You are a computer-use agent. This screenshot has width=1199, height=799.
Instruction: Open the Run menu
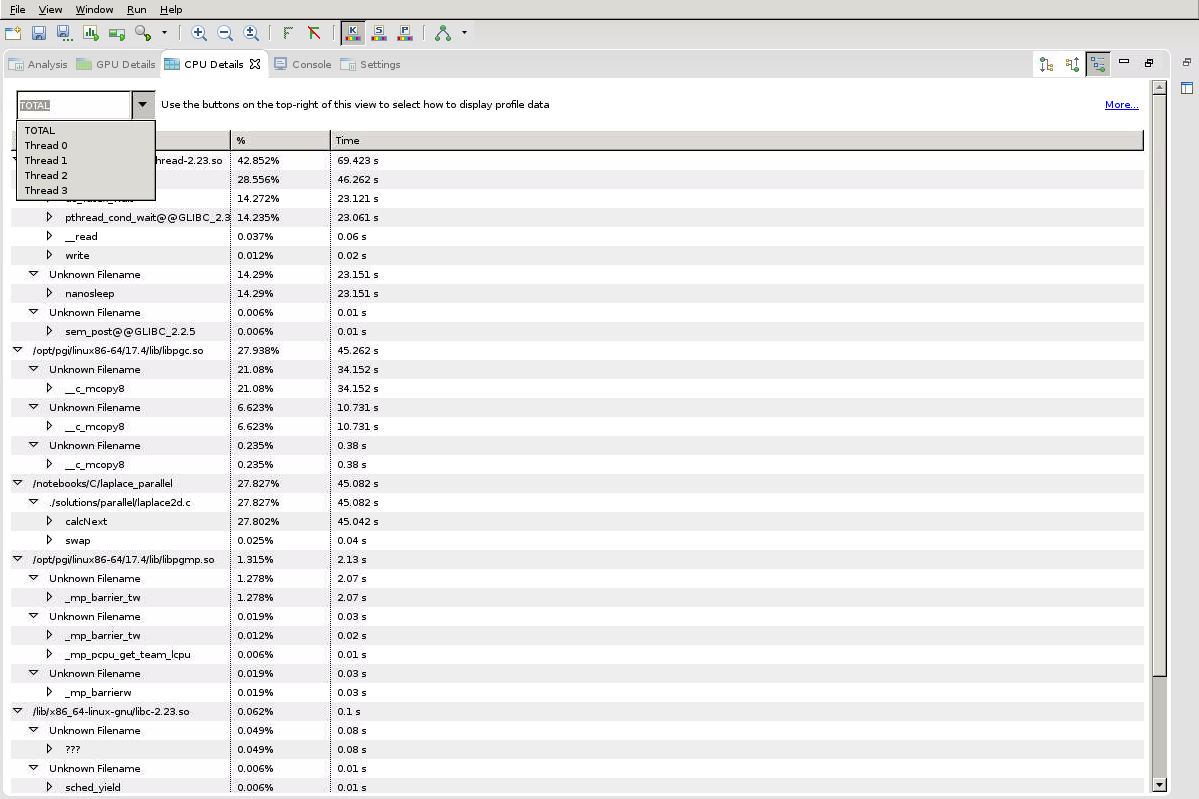pyautogui.click(x=136, y=9)
